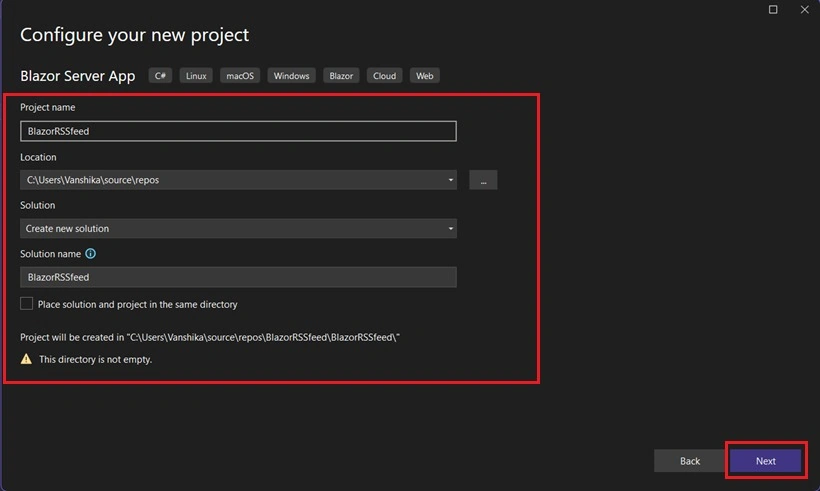Image resolution: width=820 pixels, height=491 pixels.
Task: Click the Project name input field
Action: pos(238,131)
